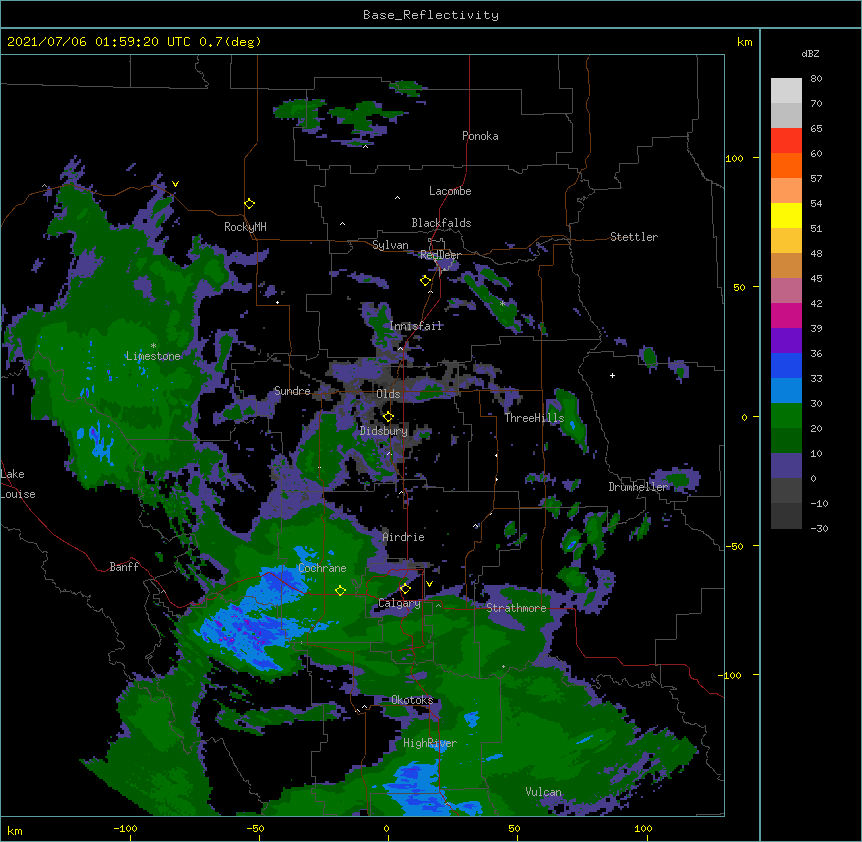Click the Calgary city label
862x842 pixels.
click(400, 603)
